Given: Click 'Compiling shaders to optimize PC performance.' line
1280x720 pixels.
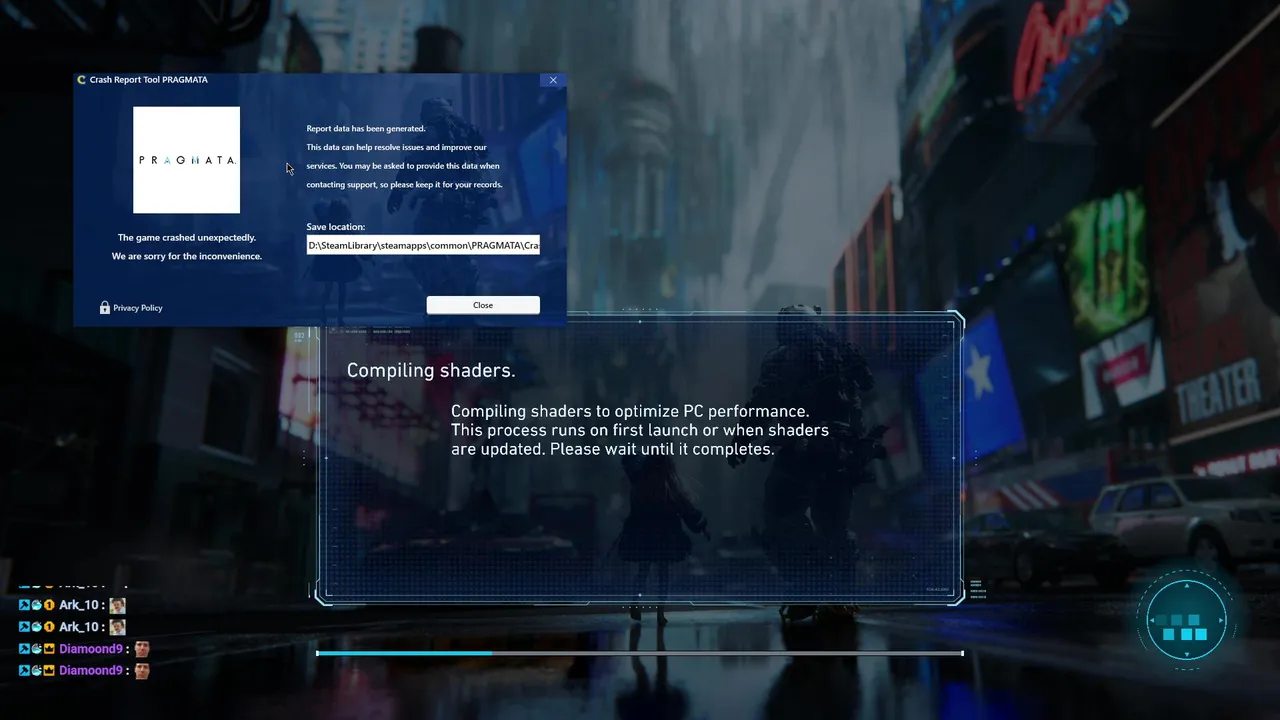Looking at the screenshot, I should pos(630,411).
